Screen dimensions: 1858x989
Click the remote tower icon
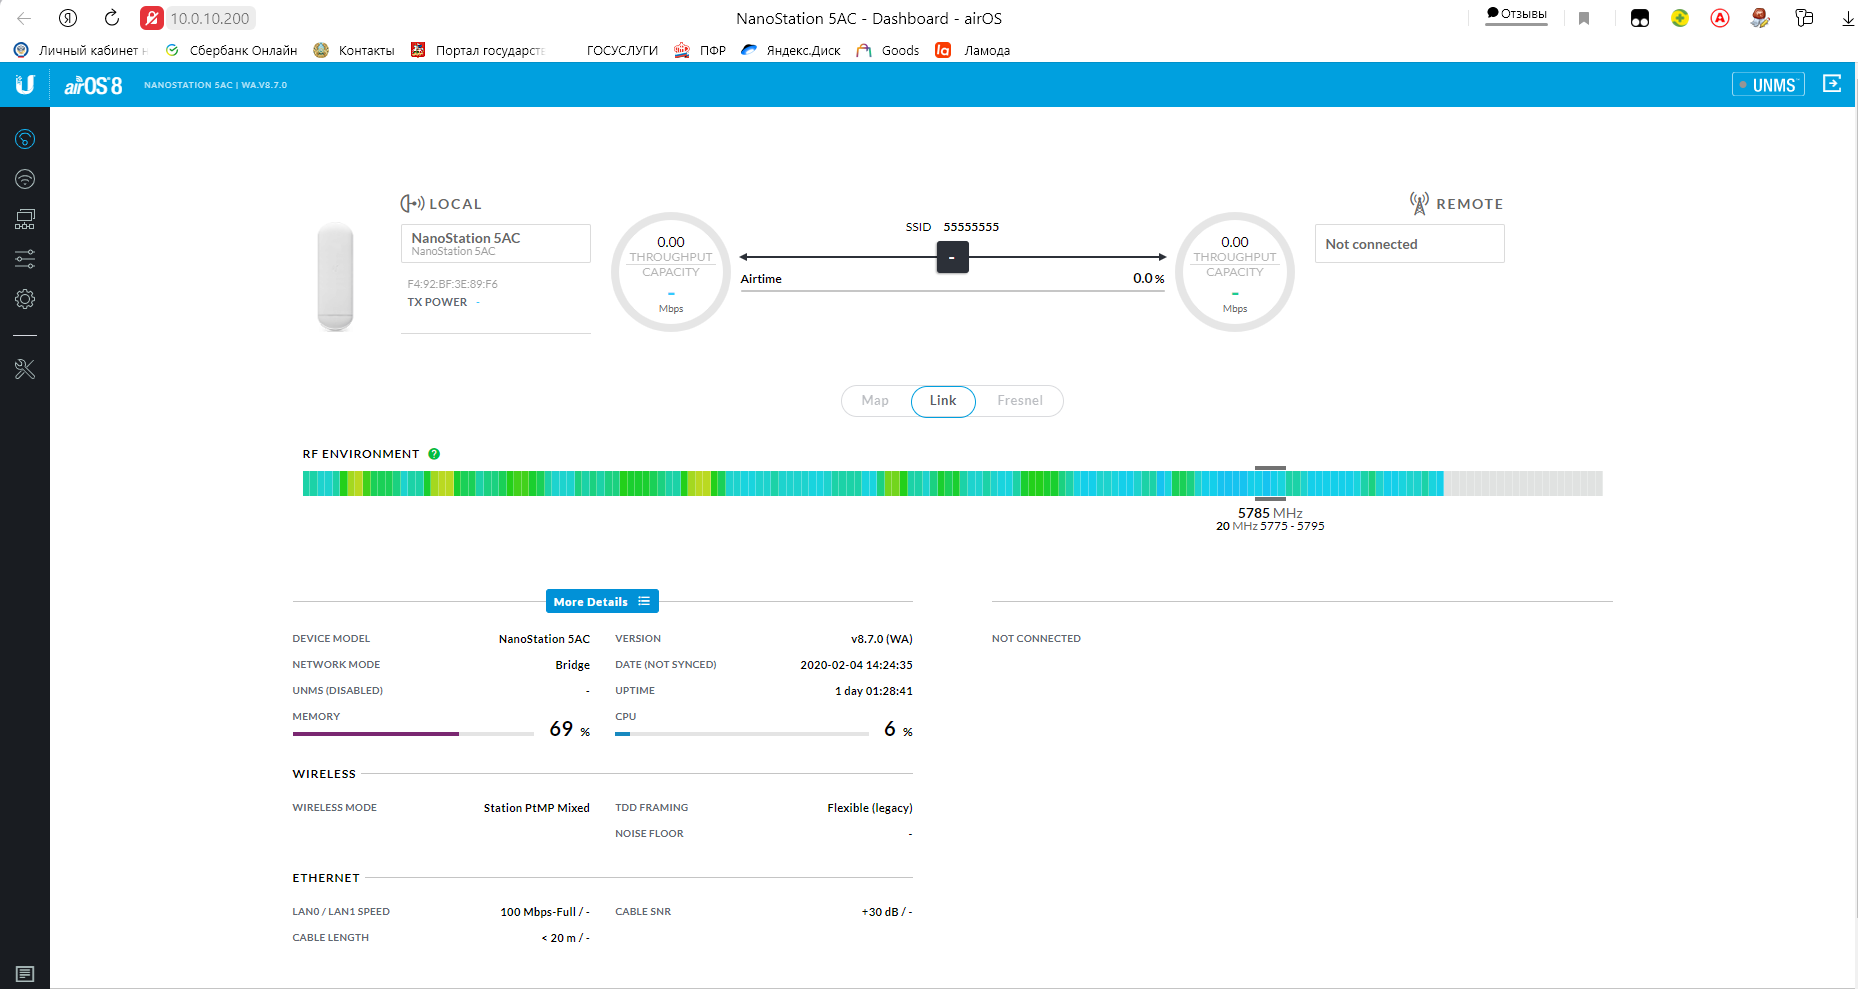(1419, 203)
